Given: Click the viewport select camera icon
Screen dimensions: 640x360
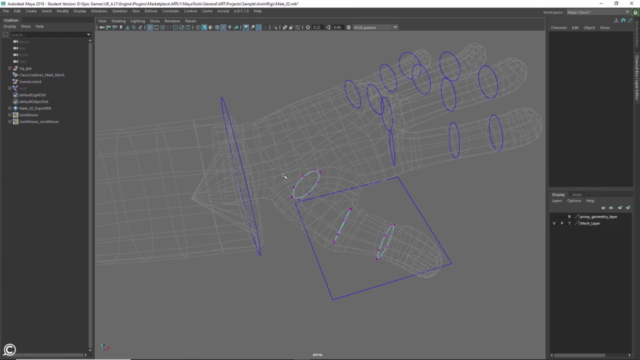Looking at the screenshot, I should [x=102, y=27].
